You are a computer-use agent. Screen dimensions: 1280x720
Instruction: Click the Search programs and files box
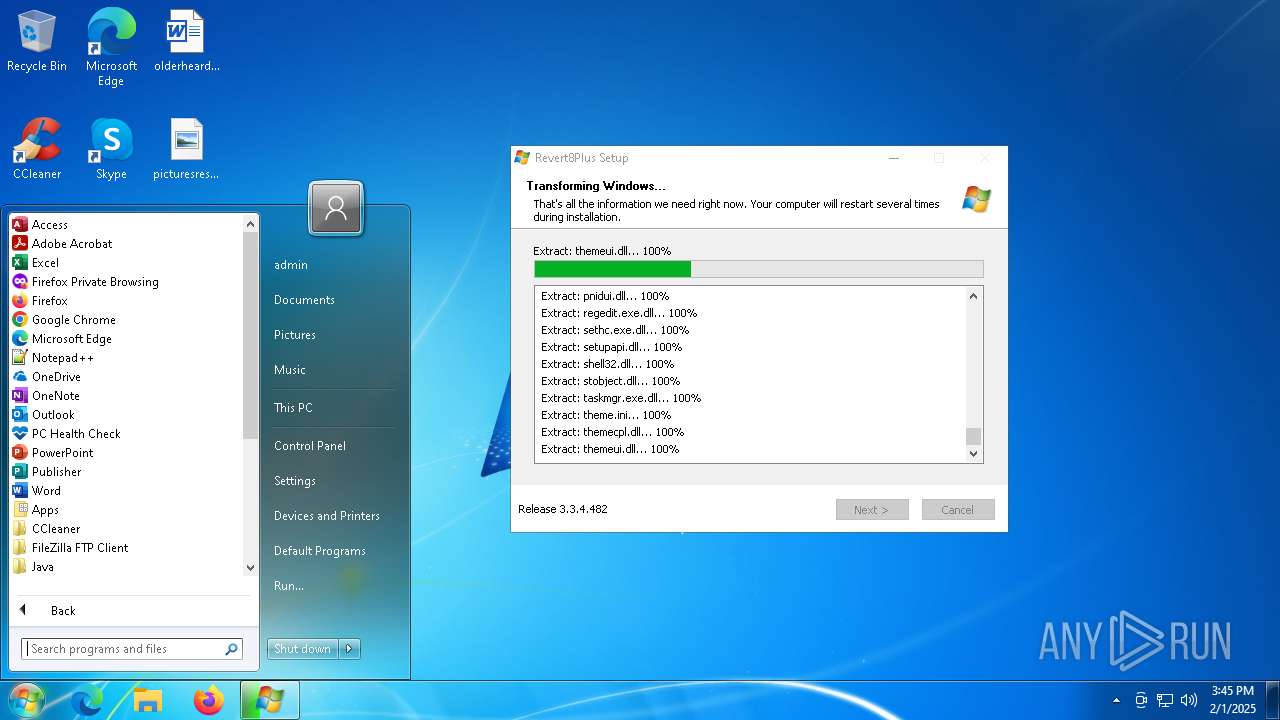coord(132,649)
